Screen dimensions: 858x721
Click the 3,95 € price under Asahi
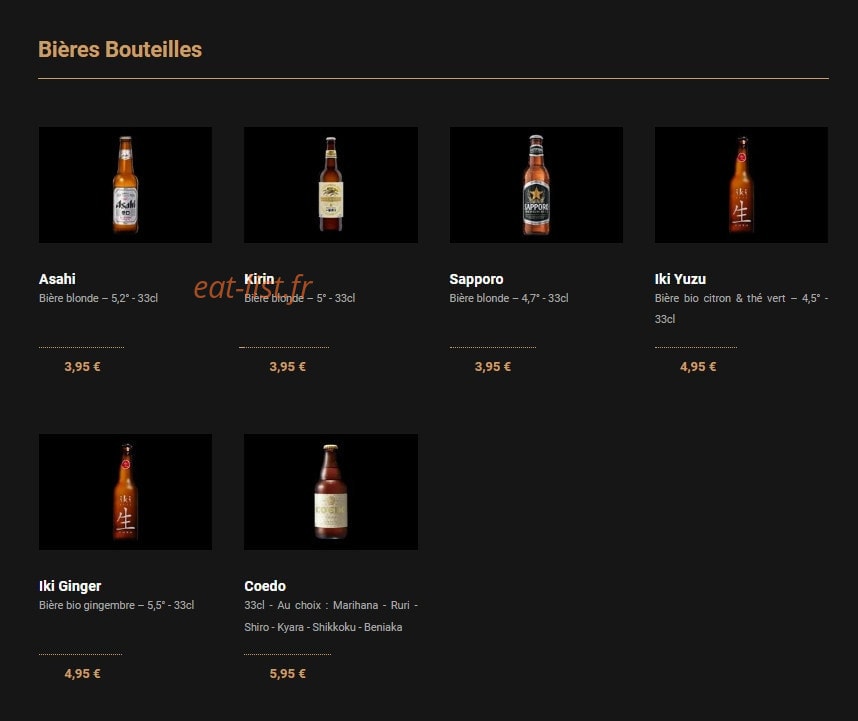(82, 367)
